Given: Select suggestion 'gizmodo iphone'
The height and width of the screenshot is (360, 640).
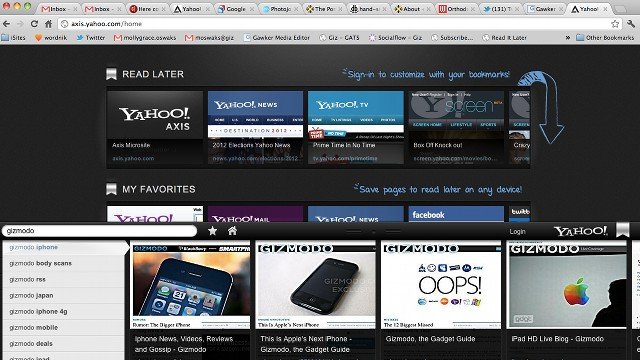Looking at the screenshot, I should click(x=65, y=247).
